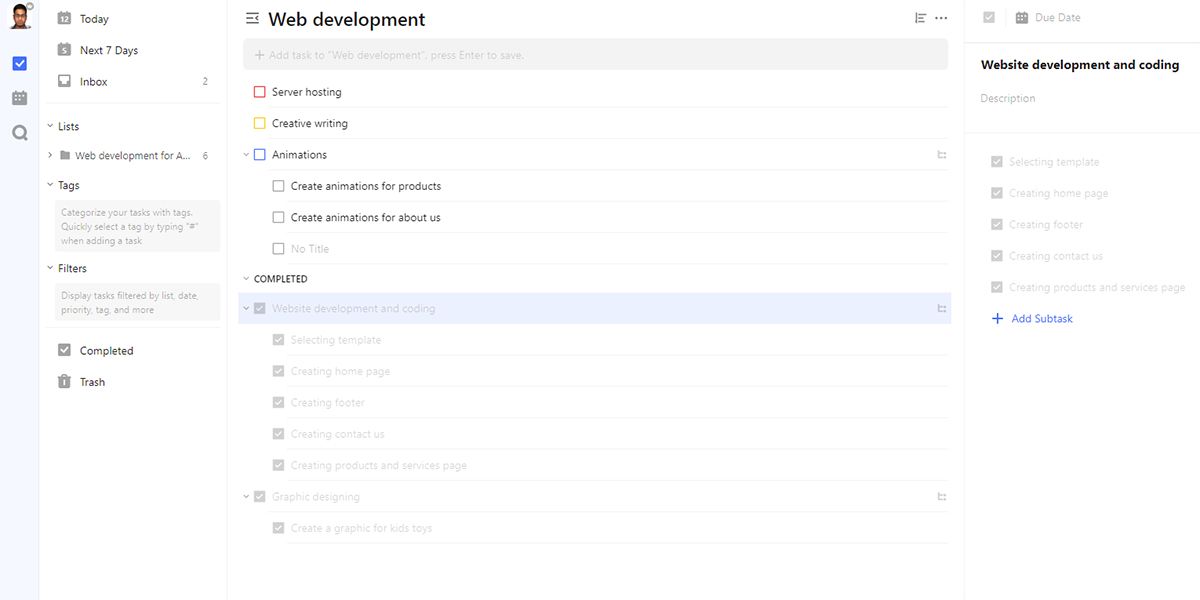Screen dimensions: 1200x600
Task: Check the Creative writing task checkbox
Action: (x=260, y=124)
